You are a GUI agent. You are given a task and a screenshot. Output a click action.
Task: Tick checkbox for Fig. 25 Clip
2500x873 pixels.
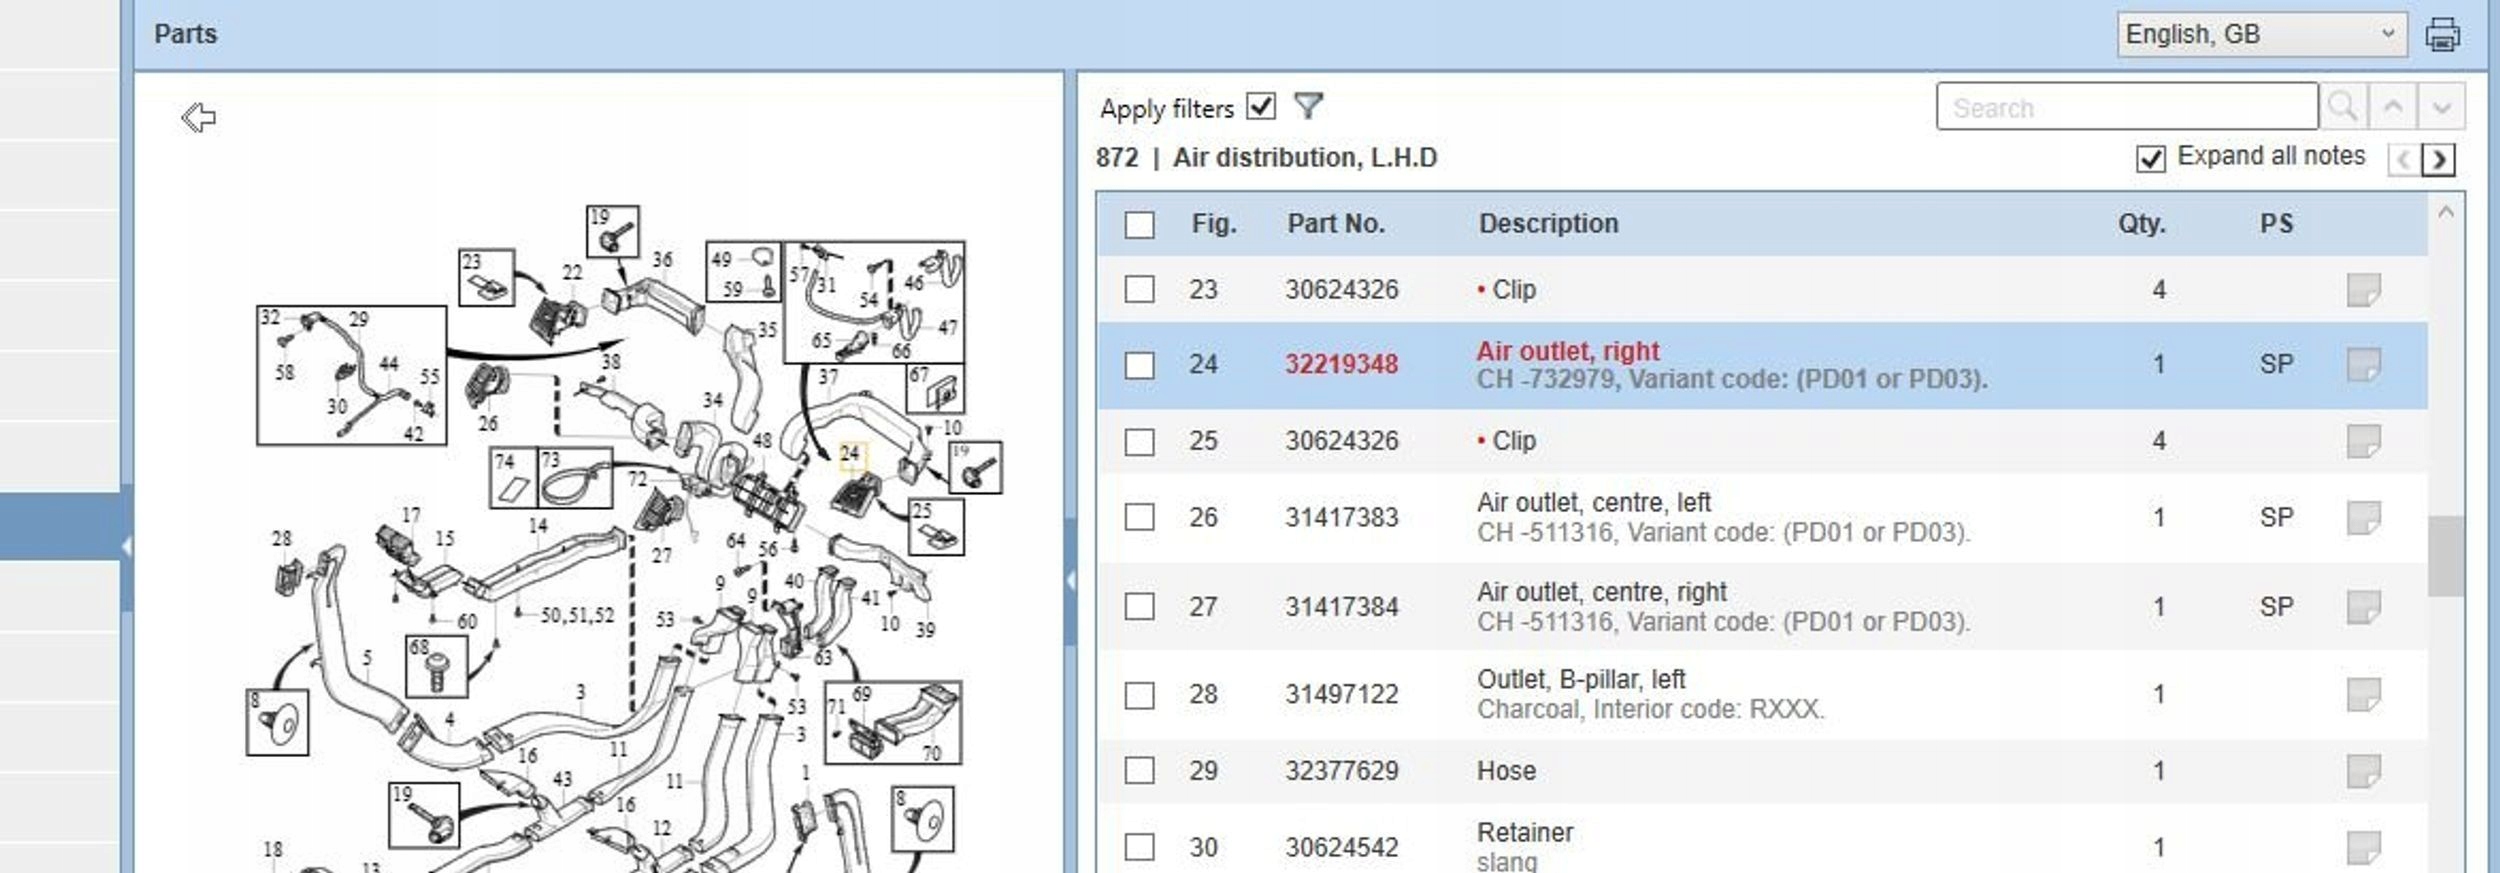click(1139, 442)
